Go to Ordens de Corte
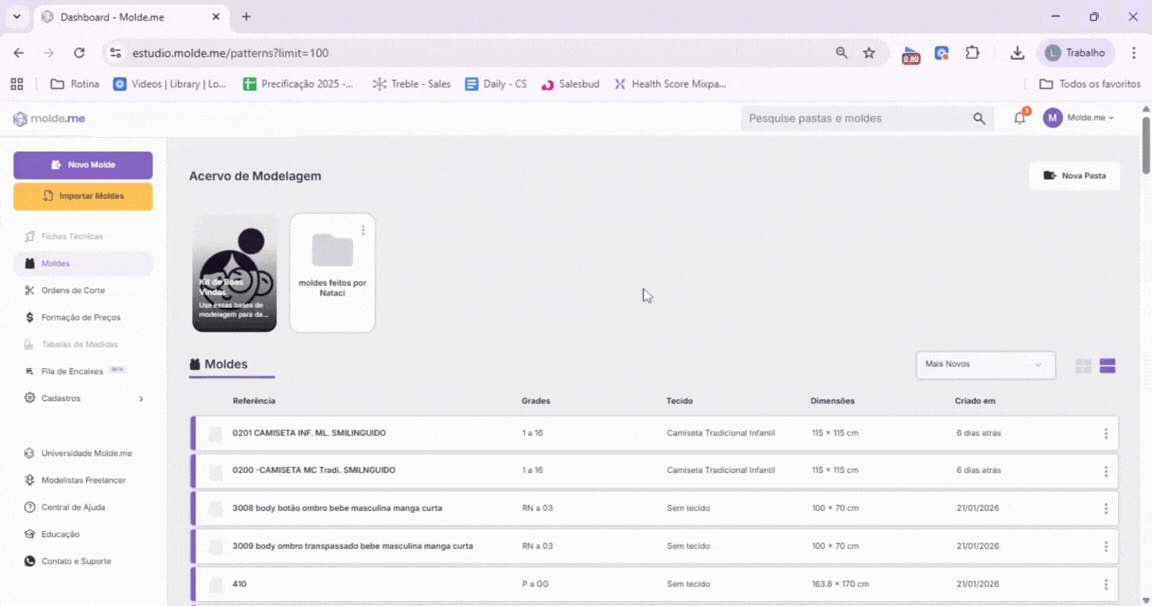Viewport: 1152px width, 606px height. pyautogui.click(x=72, y=290)
